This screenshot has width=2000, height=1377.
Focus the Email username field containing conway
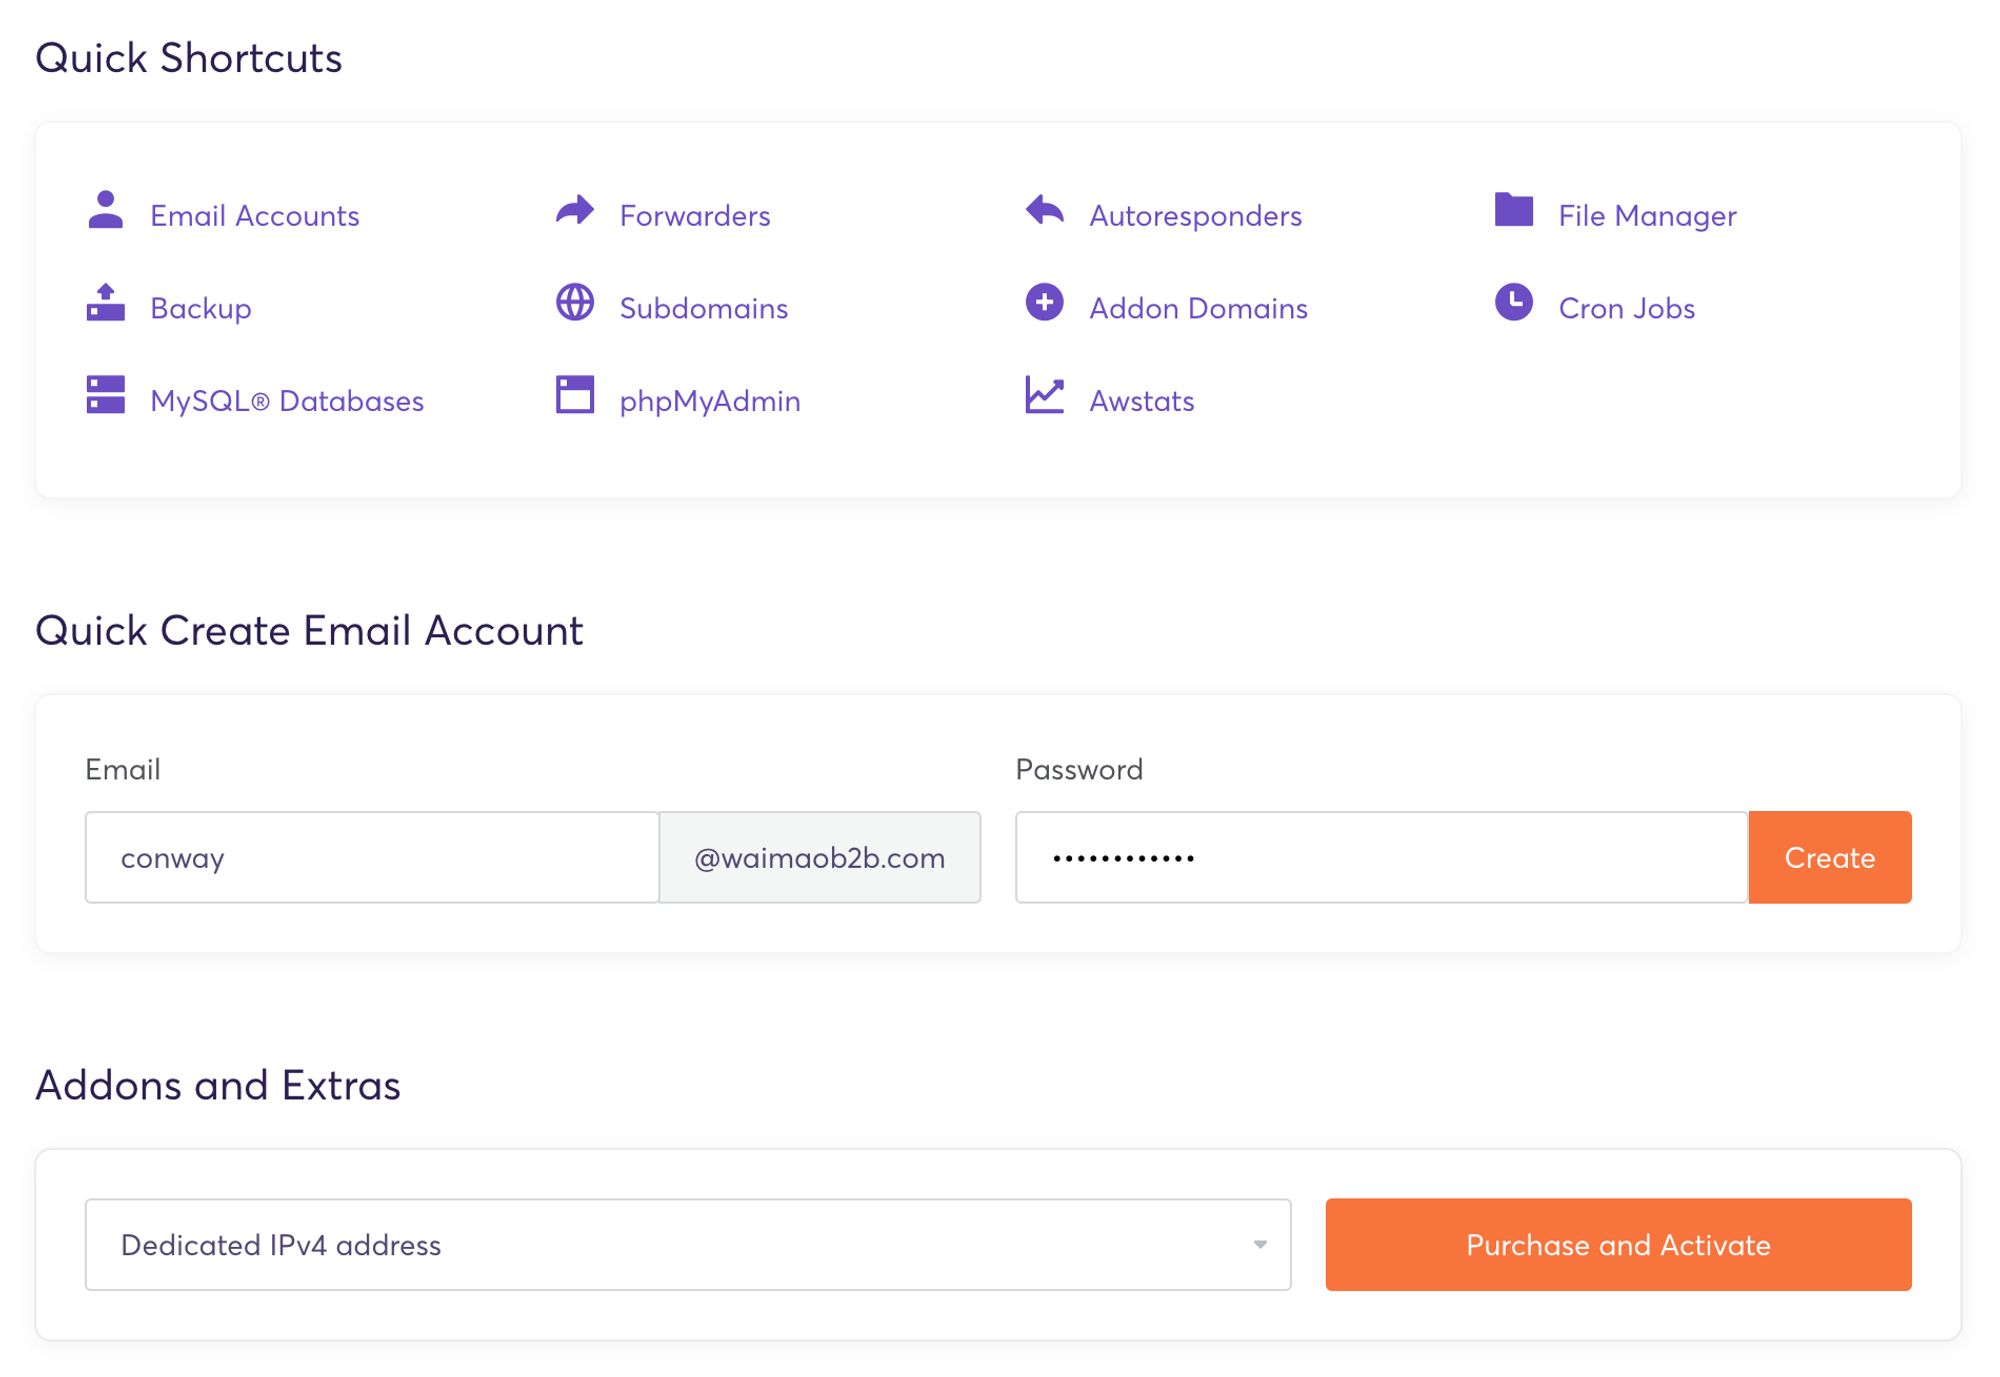pyautogui.click(x=371, y=858)
